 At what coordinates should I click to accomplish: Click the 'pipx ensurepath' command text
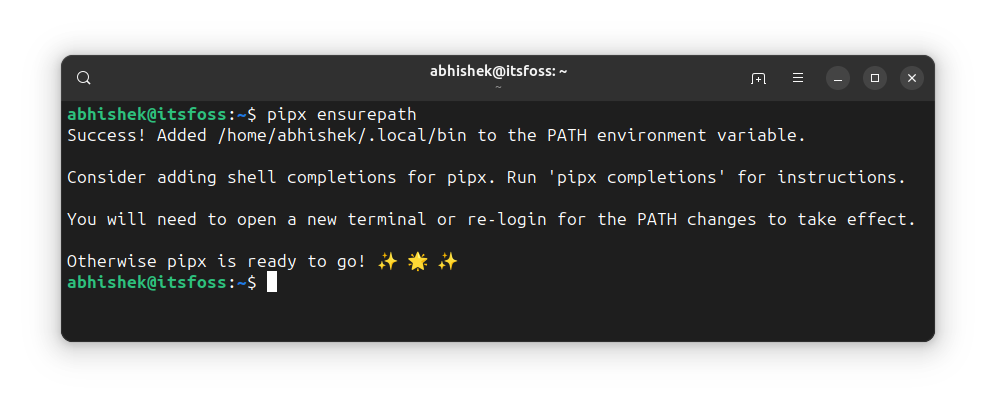click(x=342, y=115)
